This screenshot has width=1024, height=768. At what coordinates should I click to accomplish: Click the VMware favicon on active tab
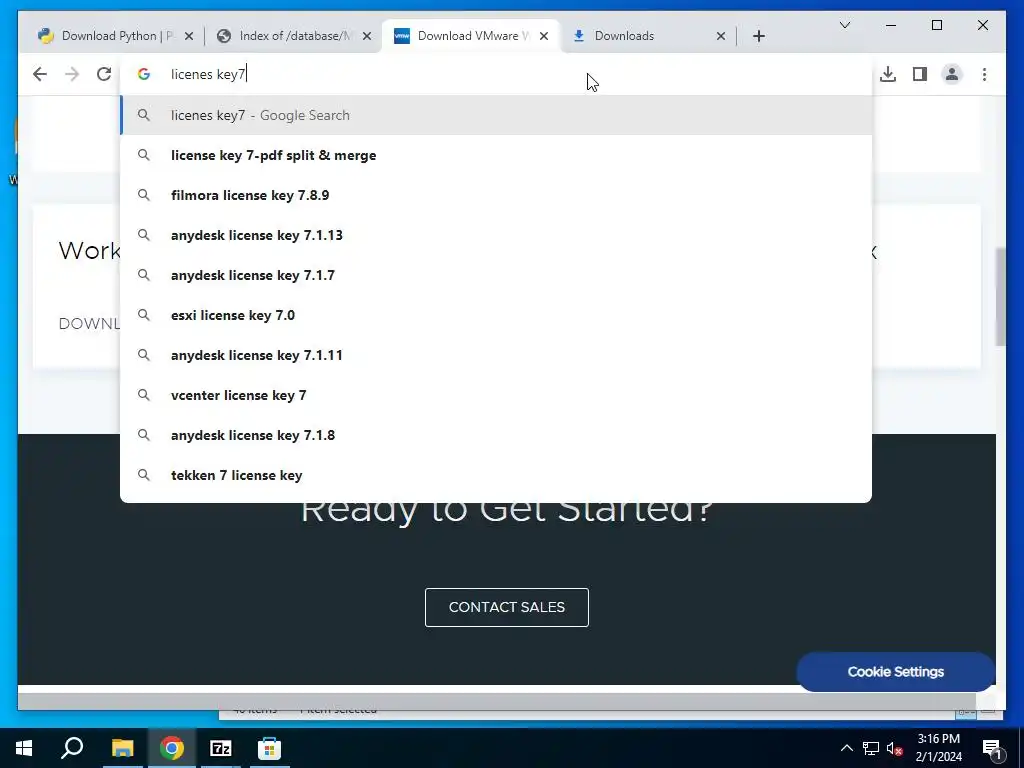point(402,36)
